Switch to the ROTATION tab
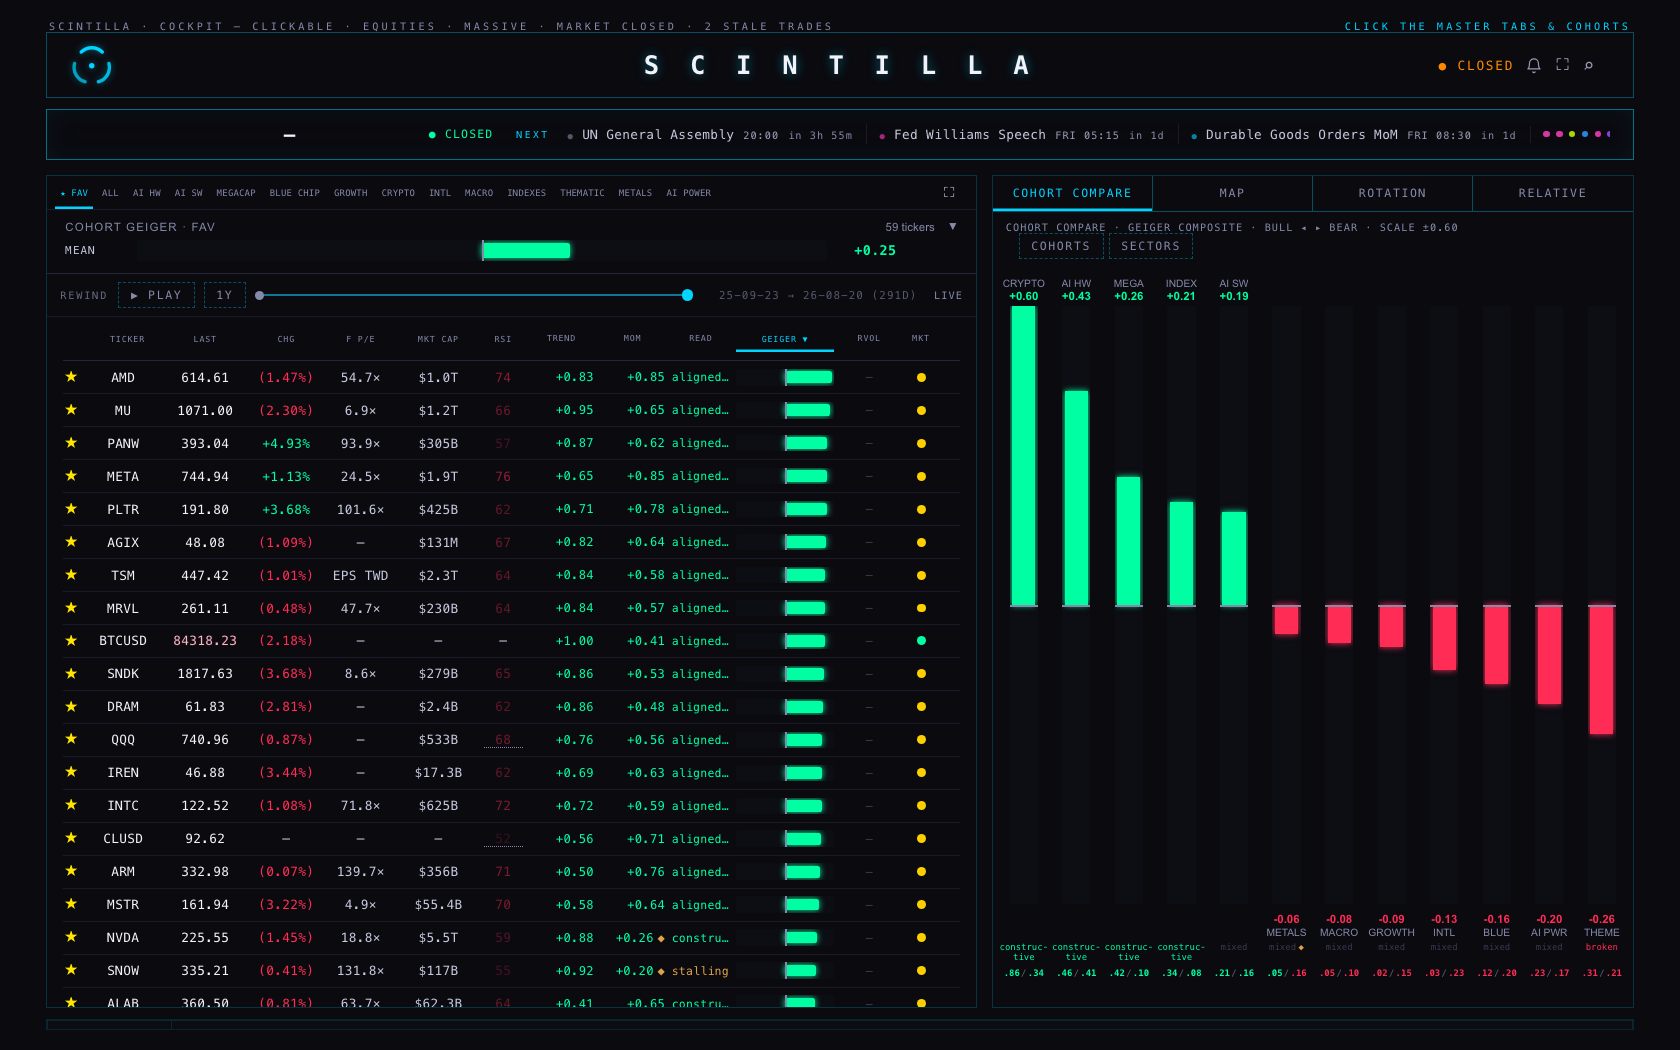This screenshot has height=1050, width=1680. (1392, 193)
